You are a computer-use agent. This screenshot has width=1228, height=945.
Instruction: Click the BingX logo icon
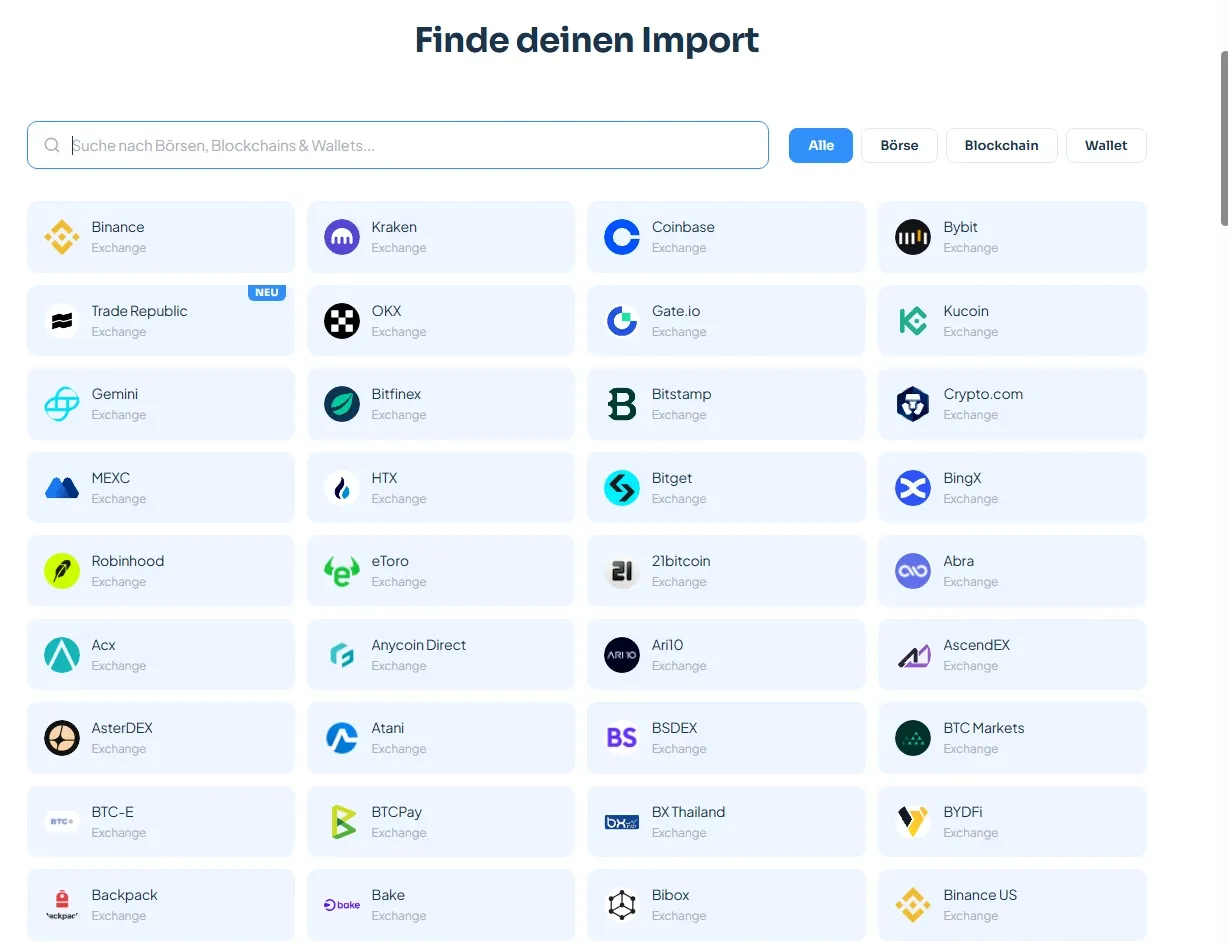coord(913,488)
